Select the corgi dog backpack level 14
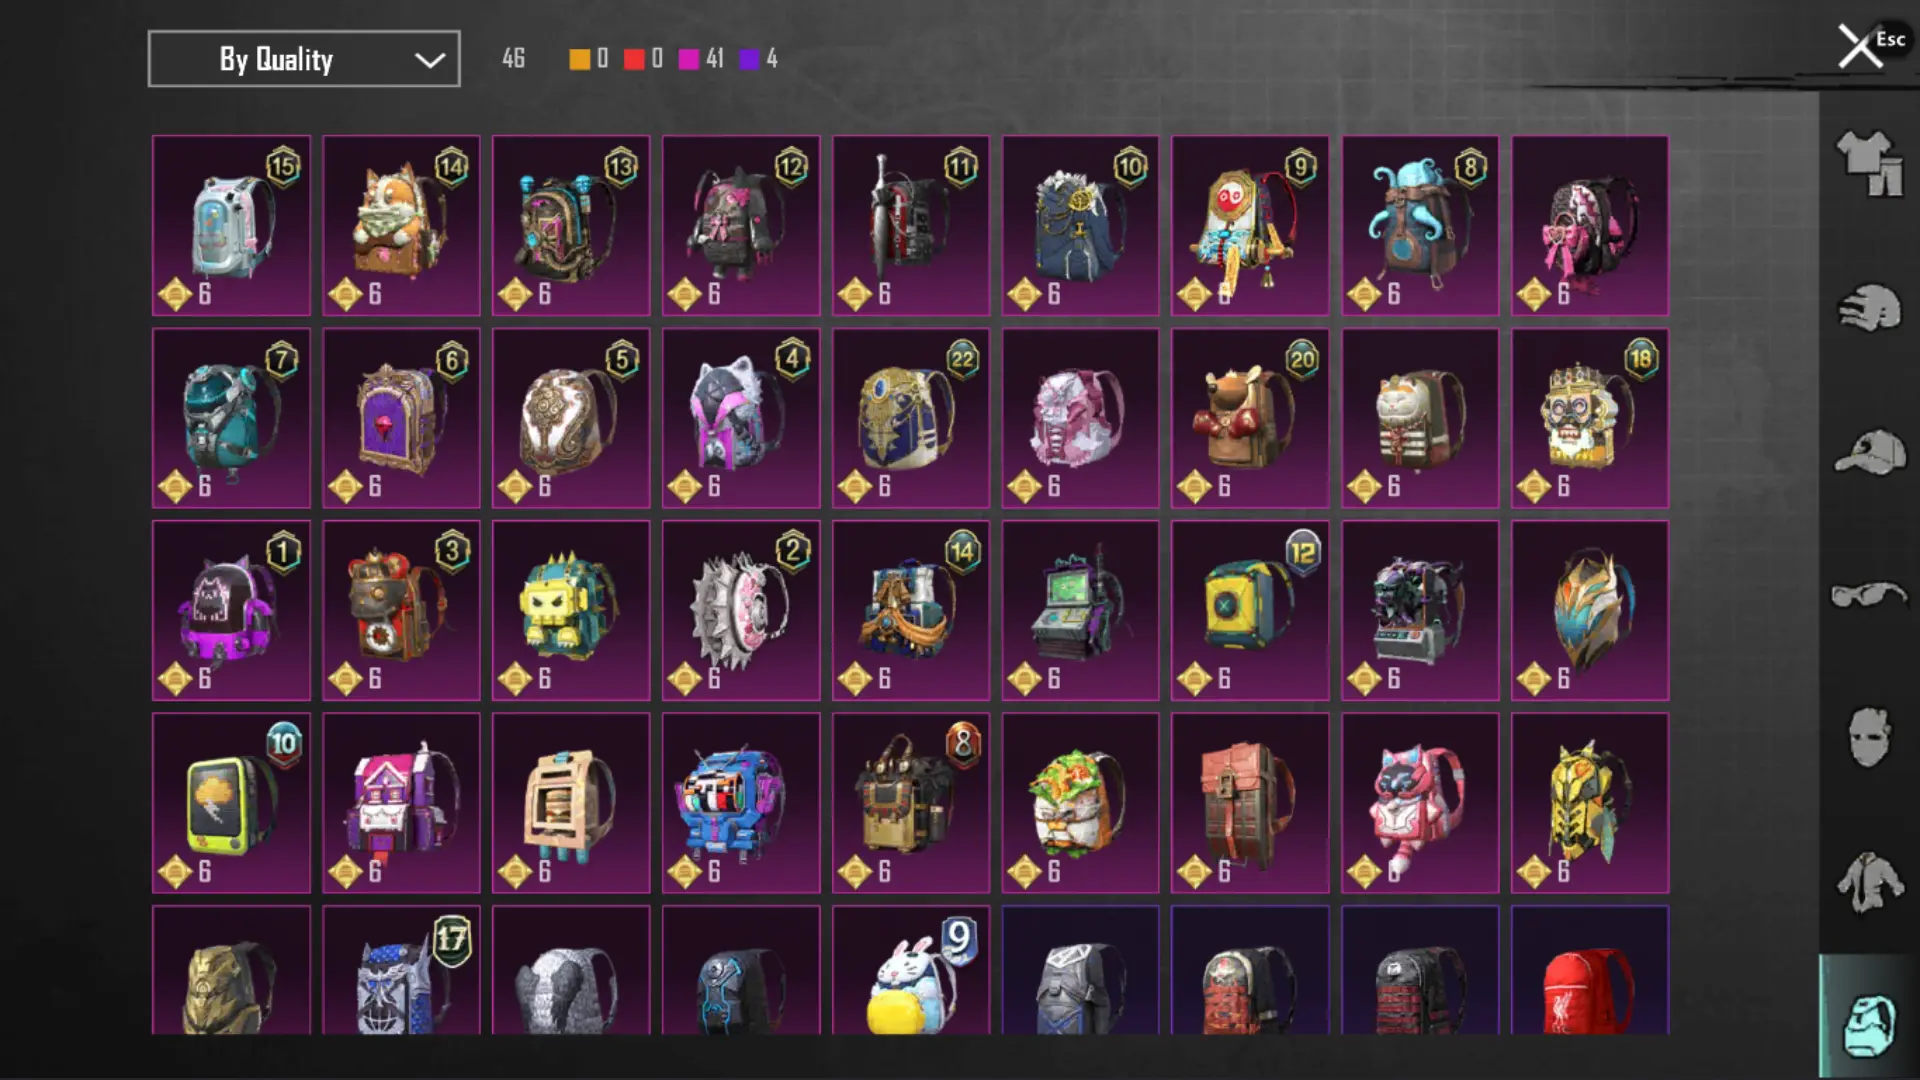This screenshot has height=1080, width=1920. (401, 226)
